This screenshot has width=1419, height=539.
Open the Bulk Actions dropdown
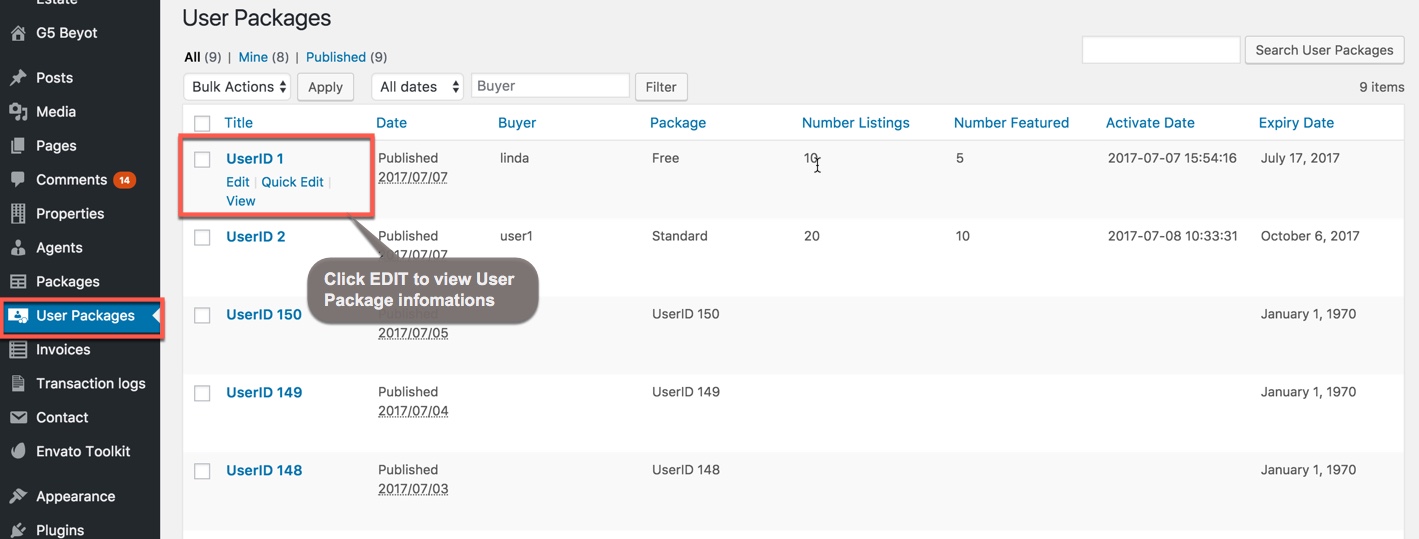coord(237,87)
